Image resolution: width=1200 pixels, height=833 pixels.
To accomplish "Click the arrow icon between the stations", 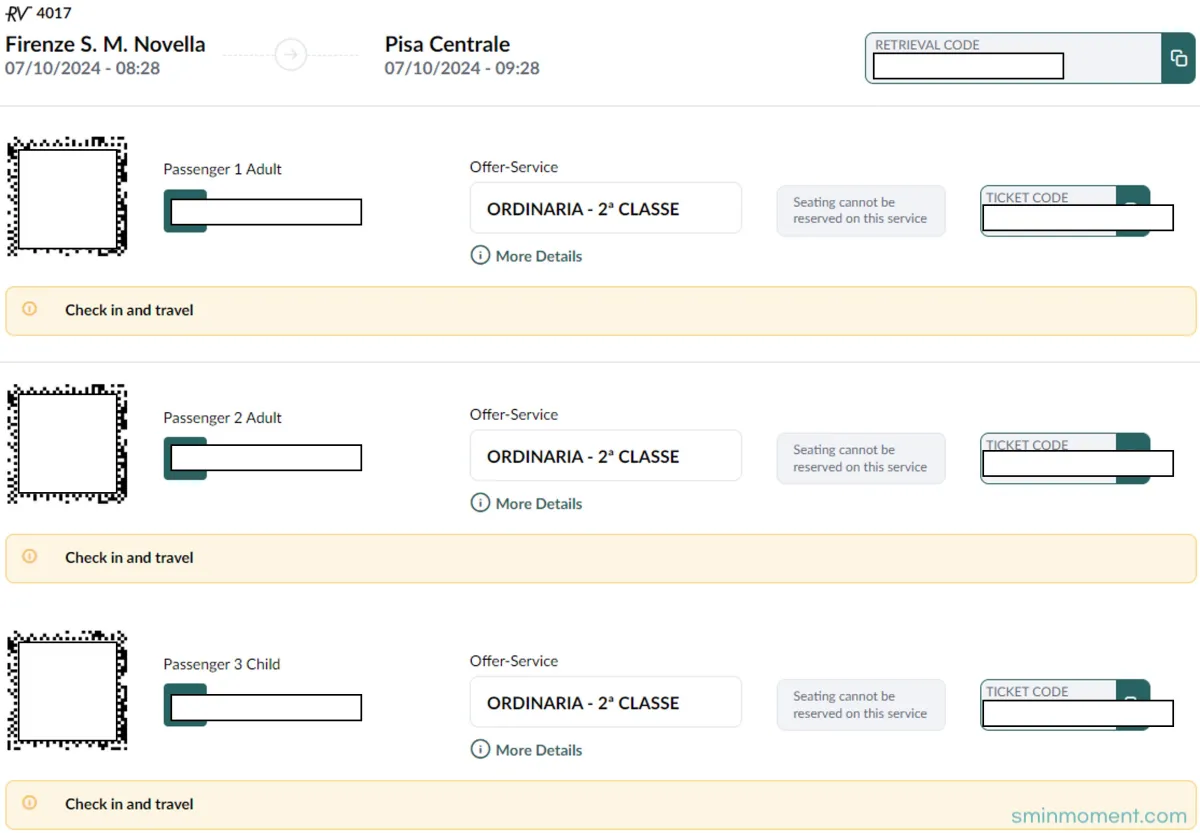I will [291, 54].
